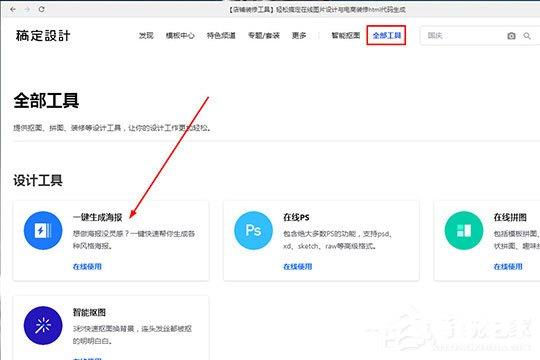Click the magnifier search icon
The height and width of the screenshot is (360, 540).
click(x=527, y=36)
